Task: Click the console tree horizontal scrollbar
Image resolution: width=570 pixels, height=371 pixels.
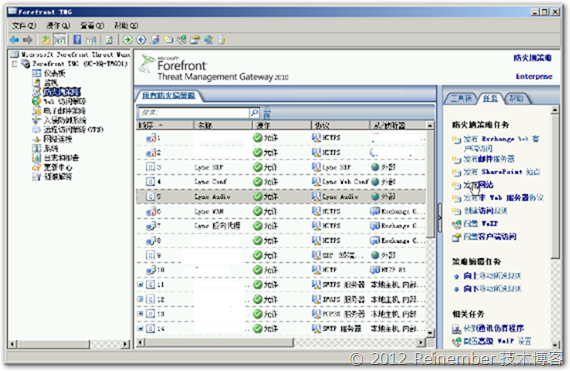Action: (69, 344)
